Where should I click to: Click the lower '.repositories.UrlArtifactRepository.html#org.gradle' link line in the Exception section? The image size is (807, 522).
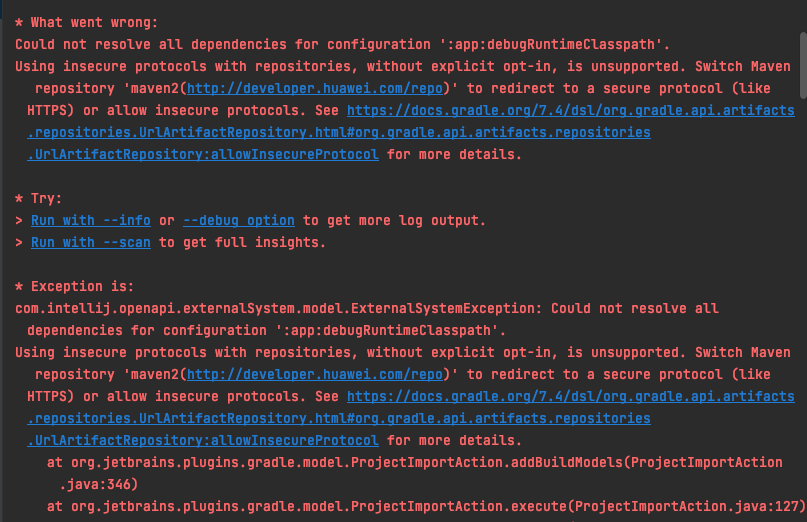click(x=339, y=419)
